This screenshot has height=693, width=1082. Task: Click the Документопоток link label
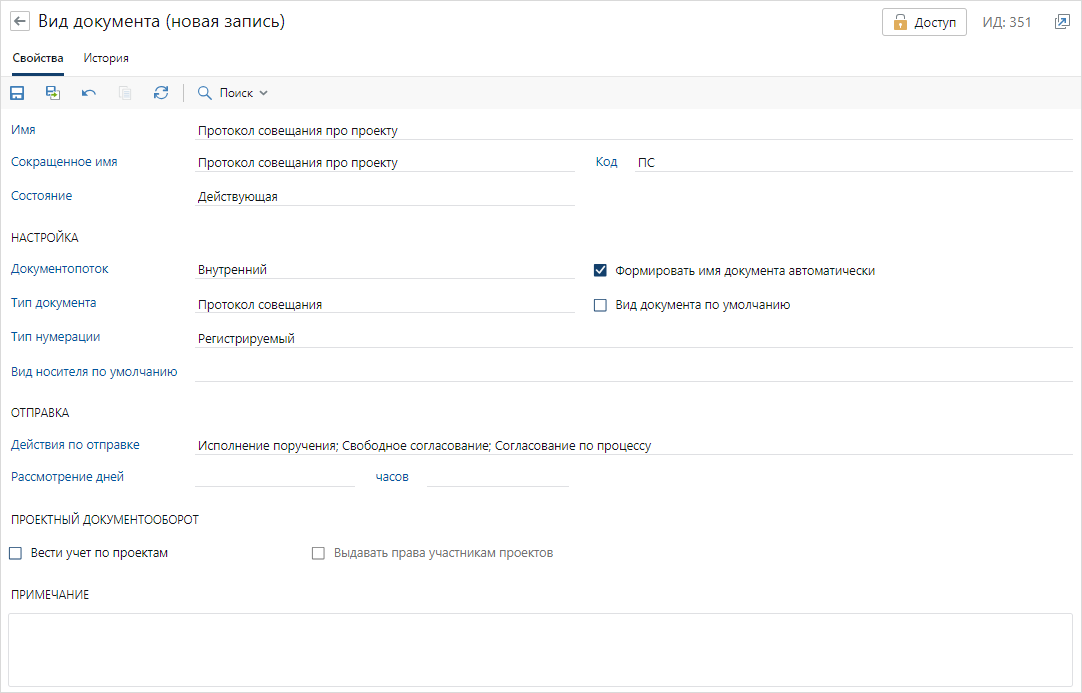60,269
